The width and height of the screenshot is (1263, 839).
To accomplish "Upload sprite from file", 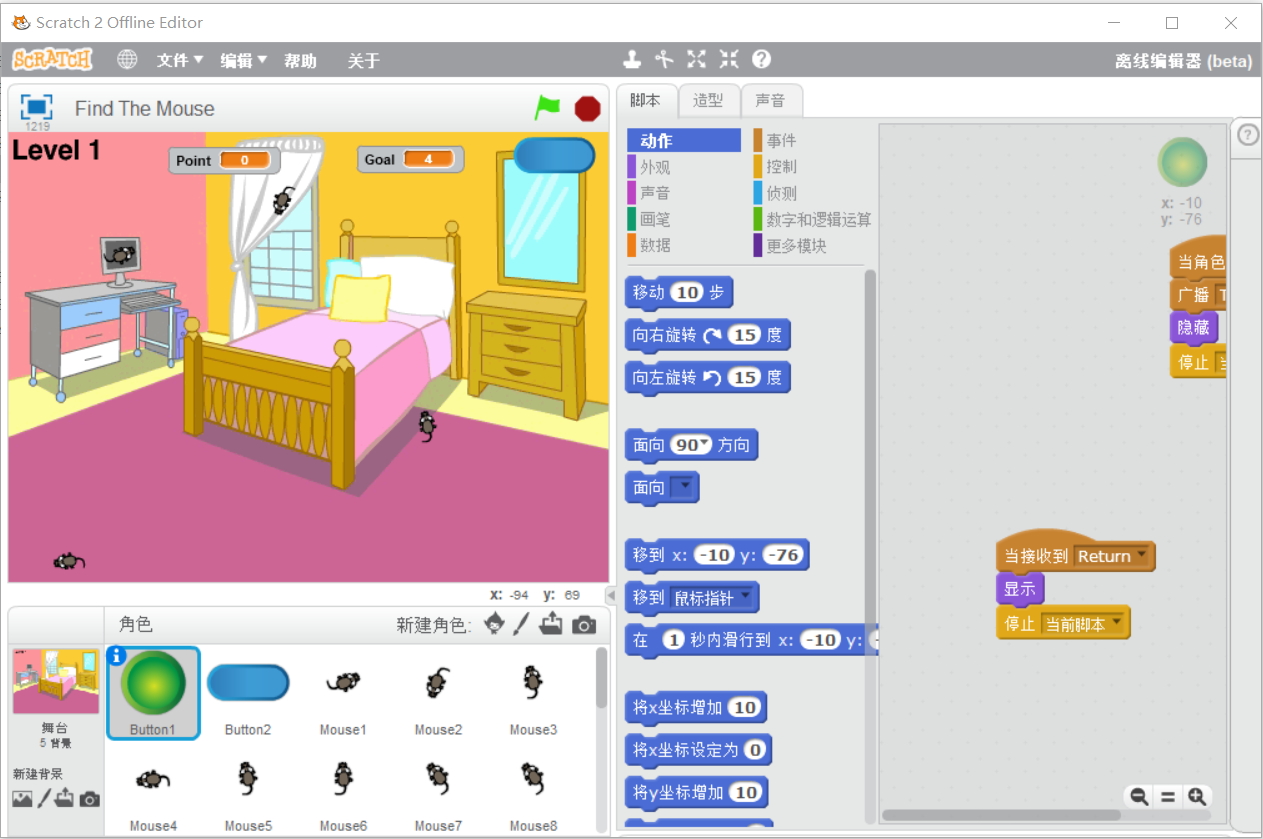I will click(551, 625).
